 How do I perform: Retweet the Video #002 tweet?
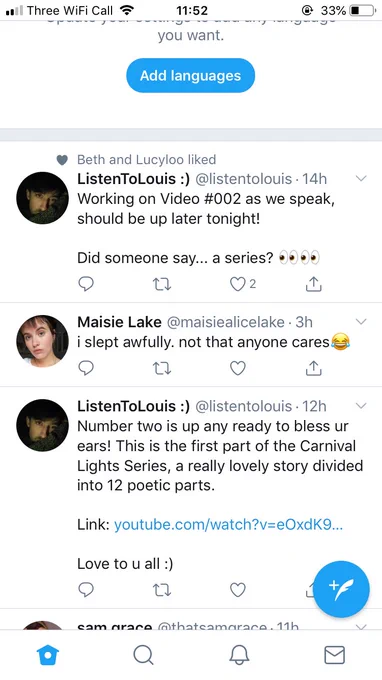coord(162,284)
